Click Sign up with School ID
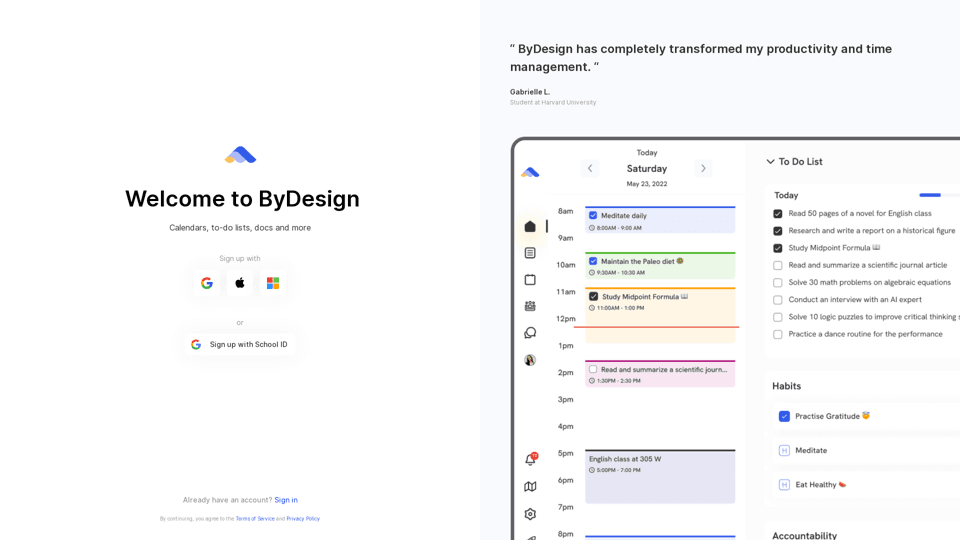The width and height of the screenshot is (960, 540). tap(240, 345)
